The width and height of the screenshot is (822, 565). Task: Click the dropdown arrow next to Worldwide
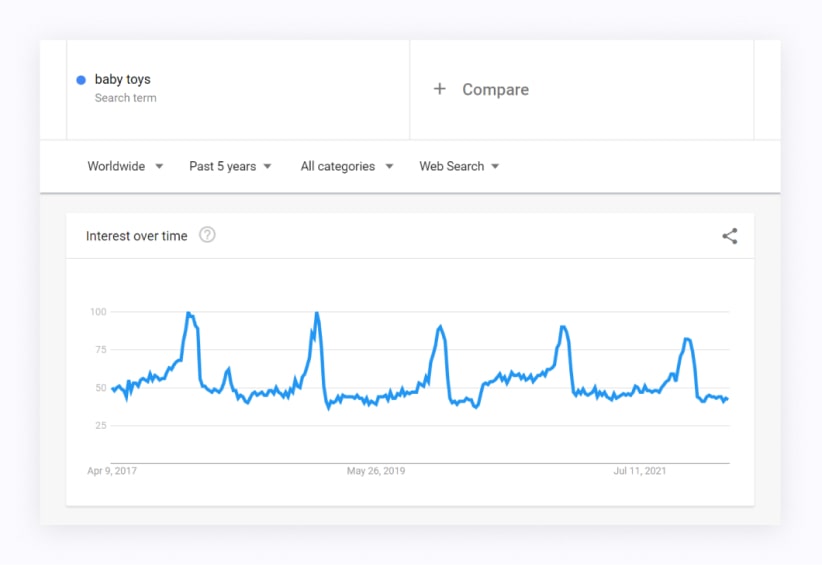click(159, 167)
